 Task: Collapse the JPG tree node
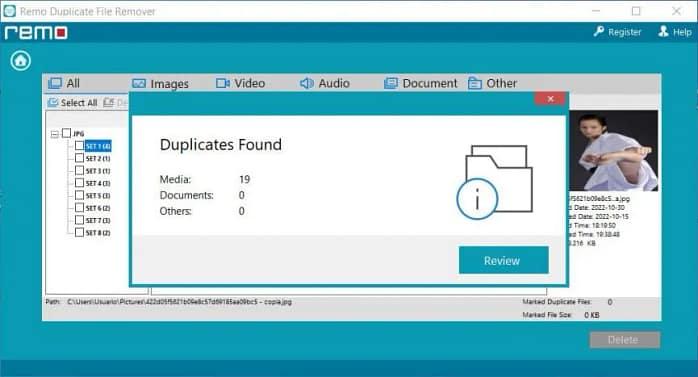[55, 134]
